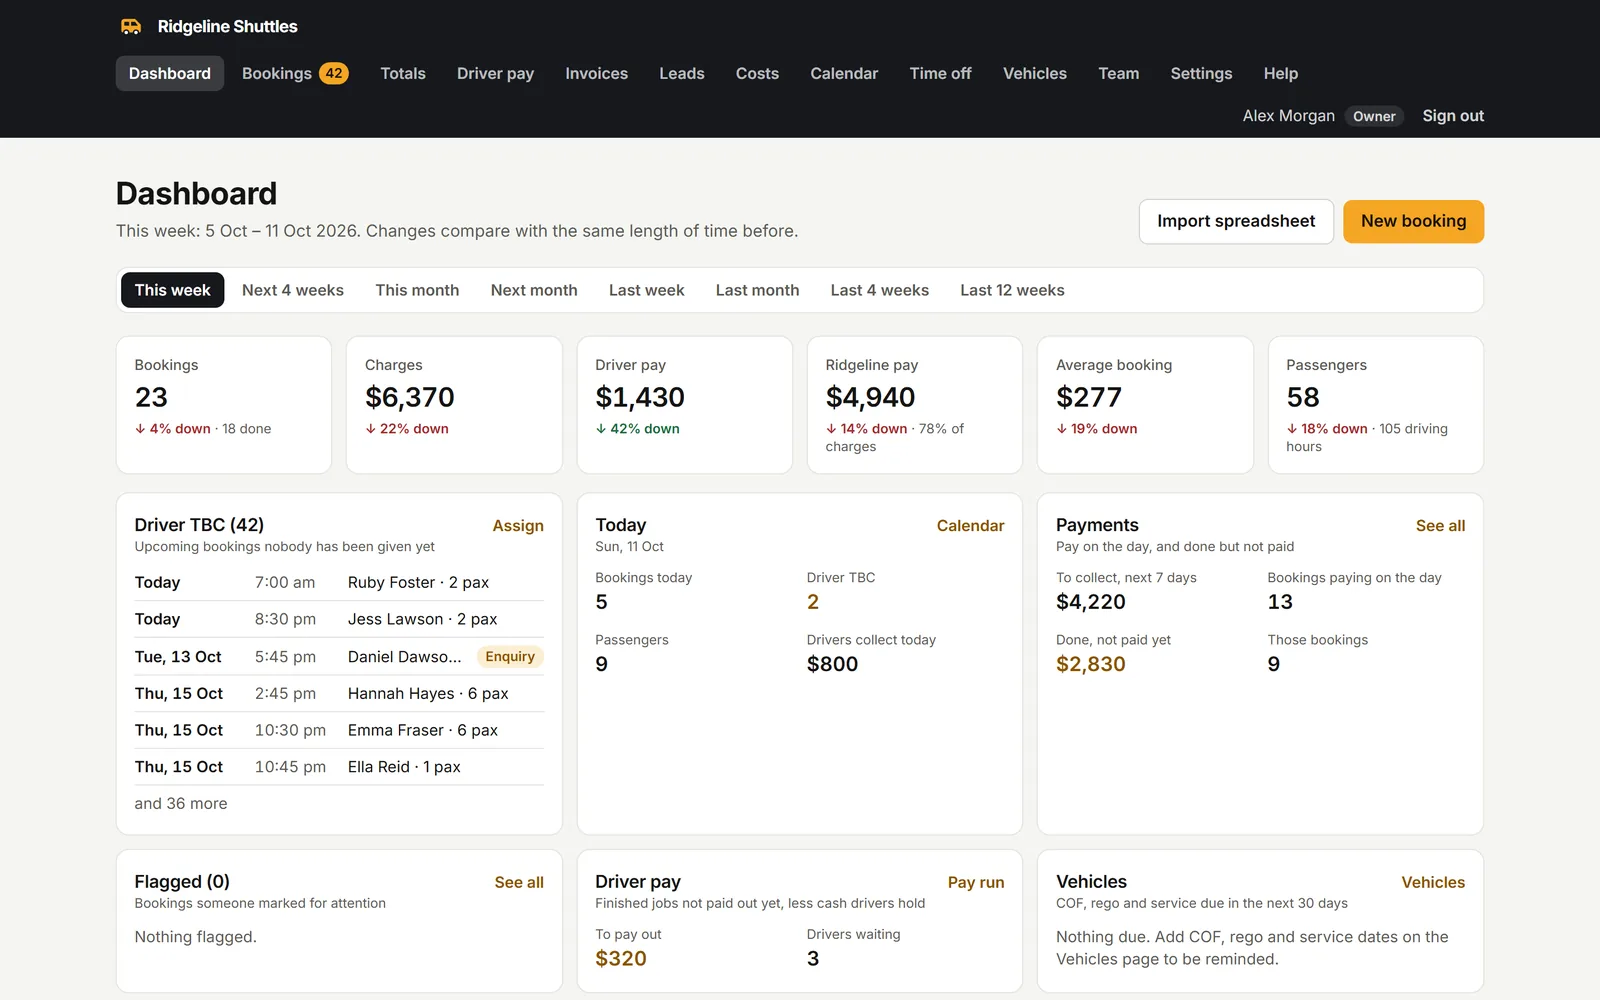Click See all in the Payments card
This screenshot has height=1000, width=1600.
click(x=1440, y=526)
